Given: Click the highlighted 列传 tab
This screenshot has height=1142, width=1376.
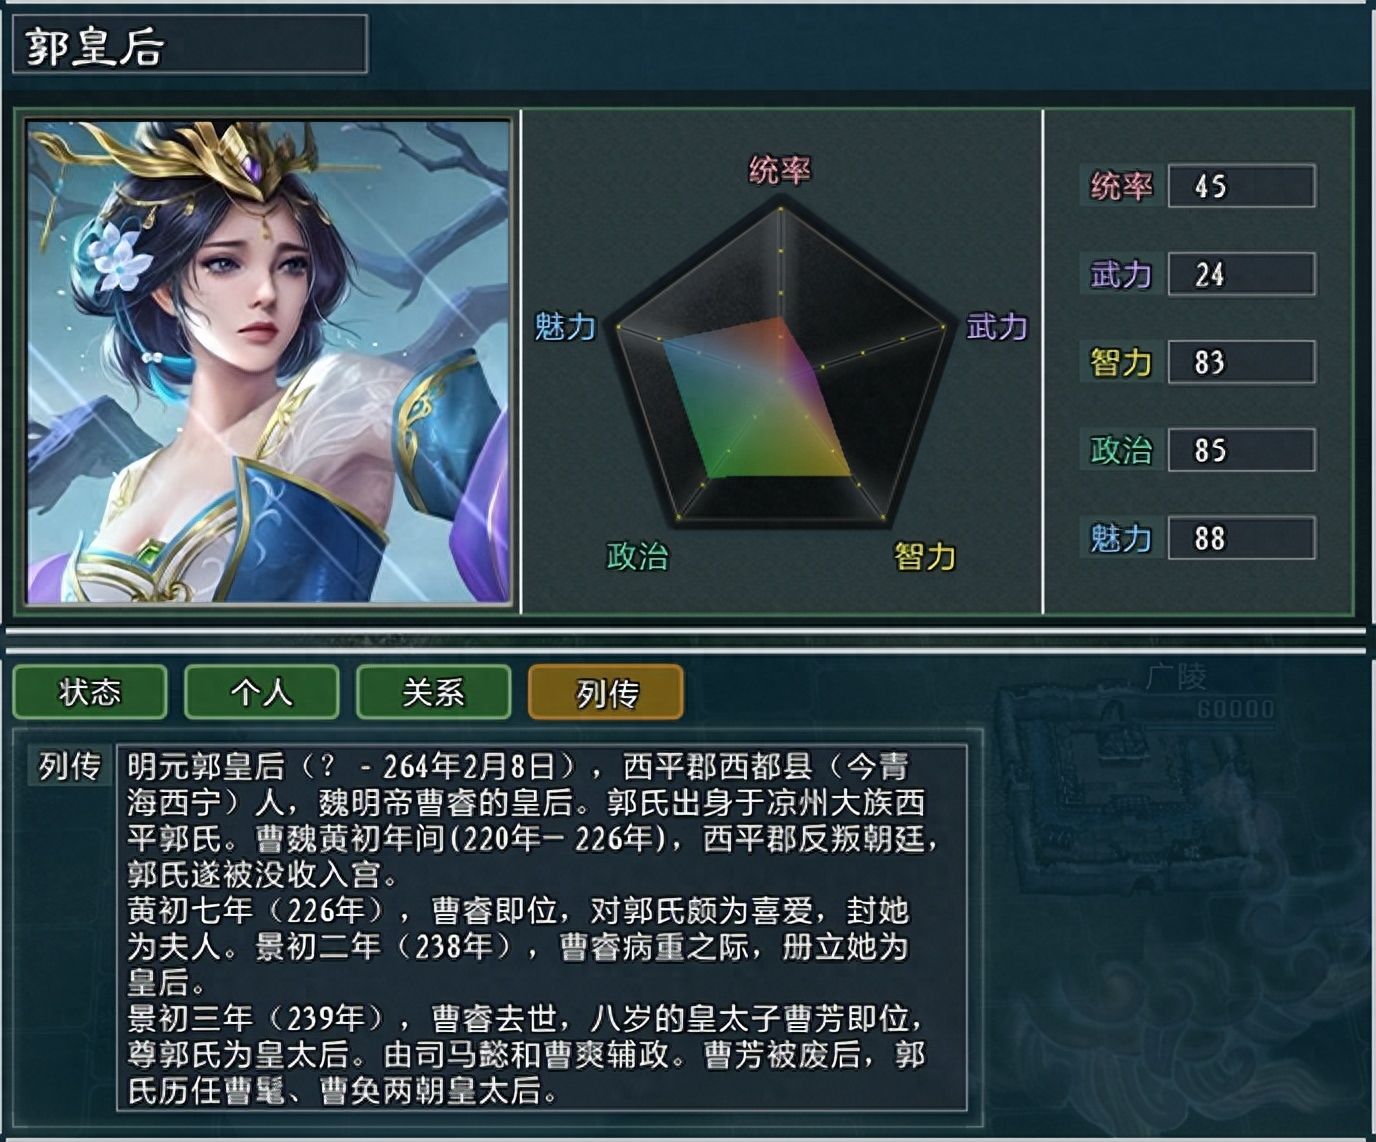Looking at the screenshot, I should pyautogui.click(x=606, y=692).
